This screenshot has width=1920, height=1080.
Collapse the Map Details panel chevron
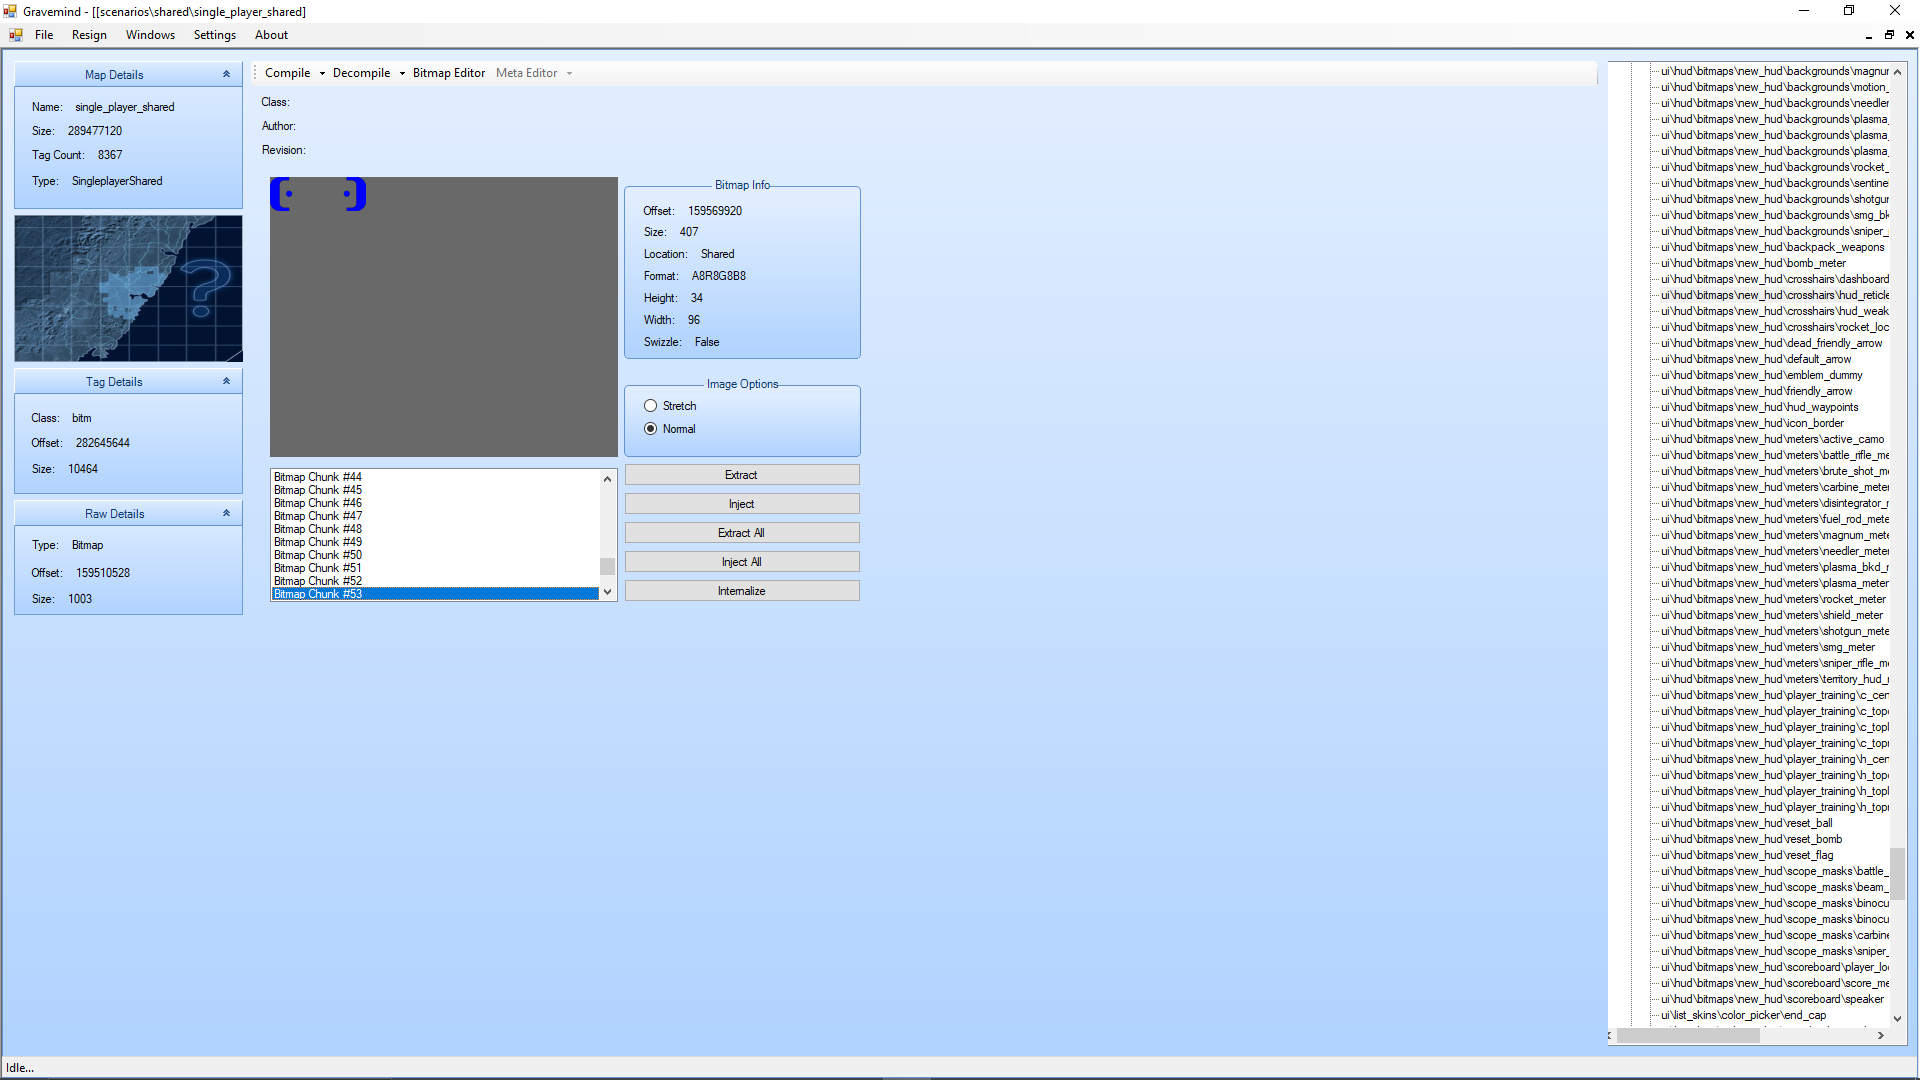click(226, 74)
